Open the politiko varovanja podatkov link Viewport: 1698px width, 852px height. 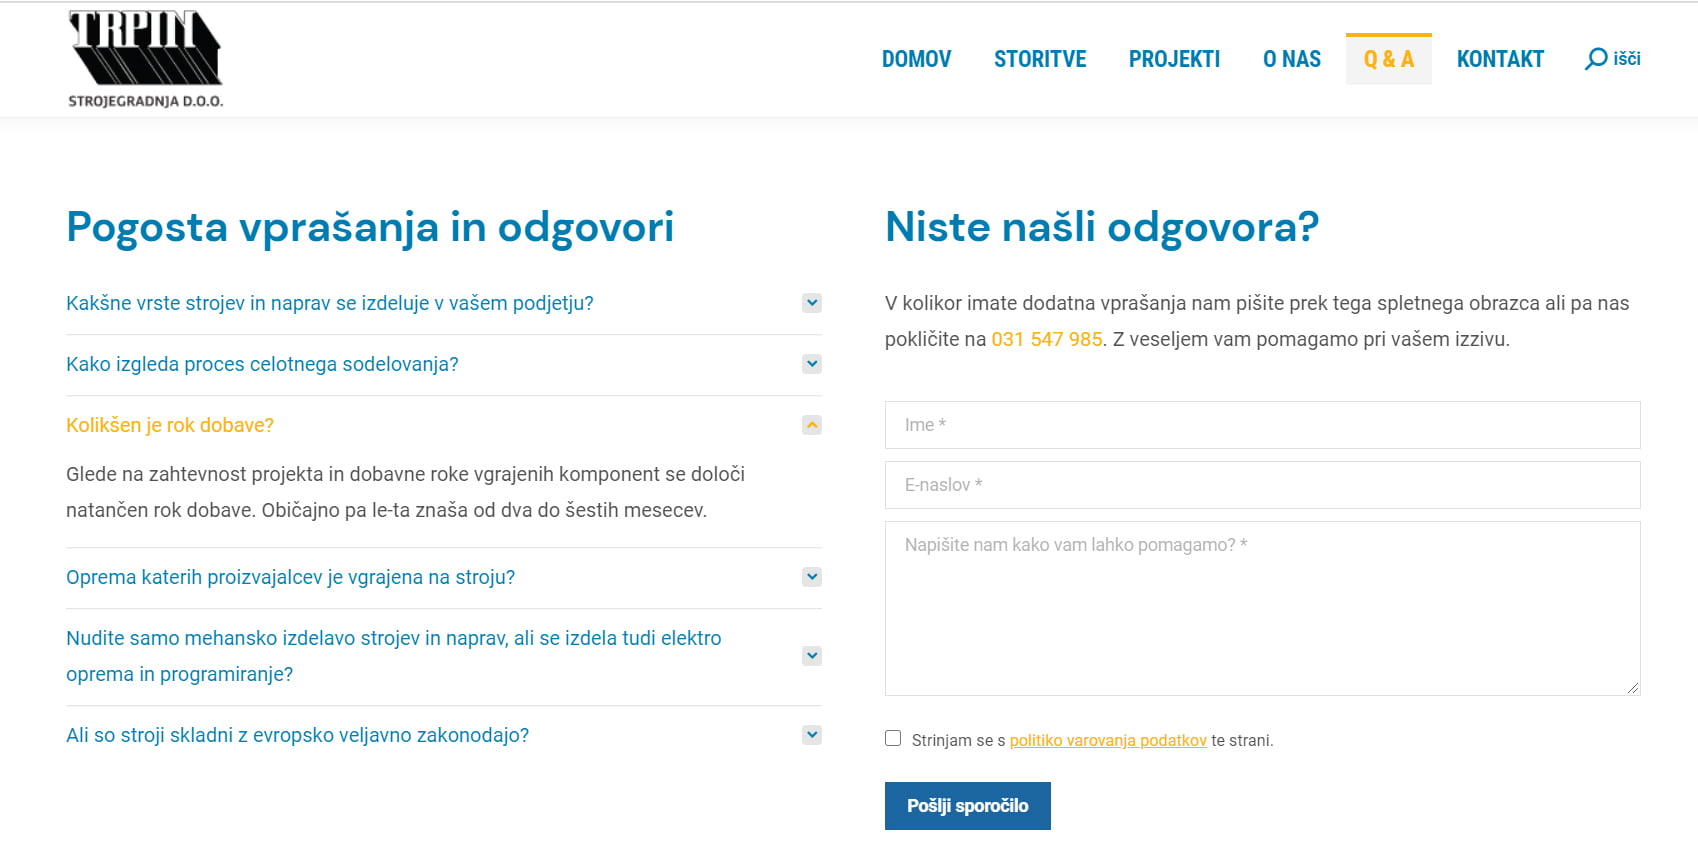pos(1108,741)
